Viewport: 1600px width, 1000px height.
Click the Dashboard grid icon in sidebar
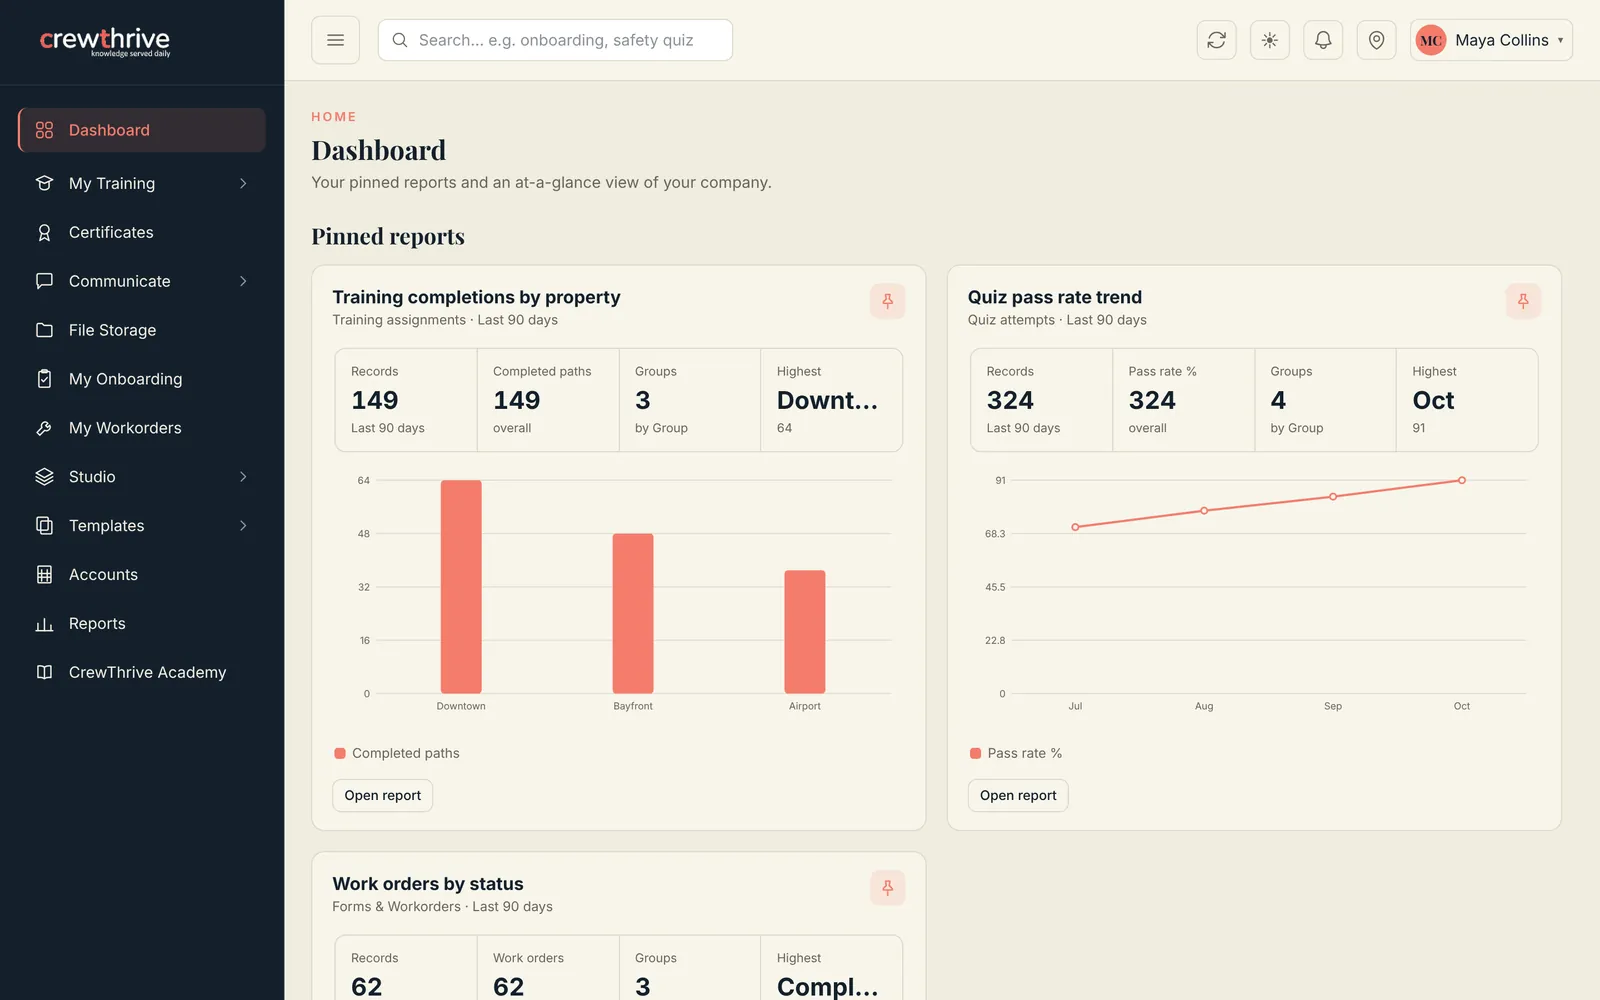[x=44, y=130]
